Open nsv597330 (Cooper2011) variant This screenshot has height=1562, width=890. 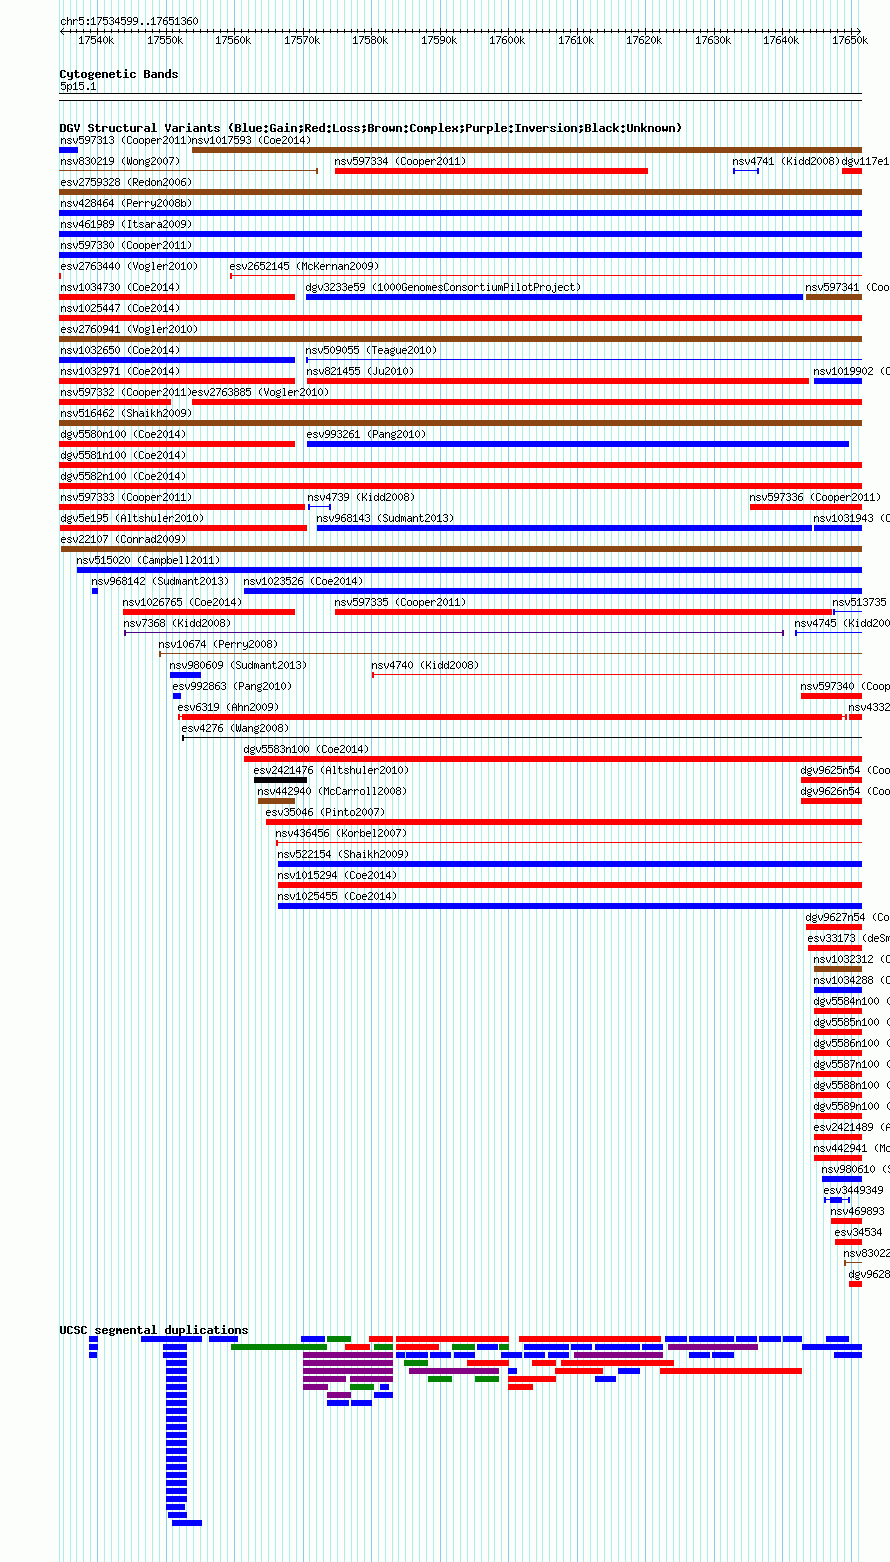[x=461, y=255]
